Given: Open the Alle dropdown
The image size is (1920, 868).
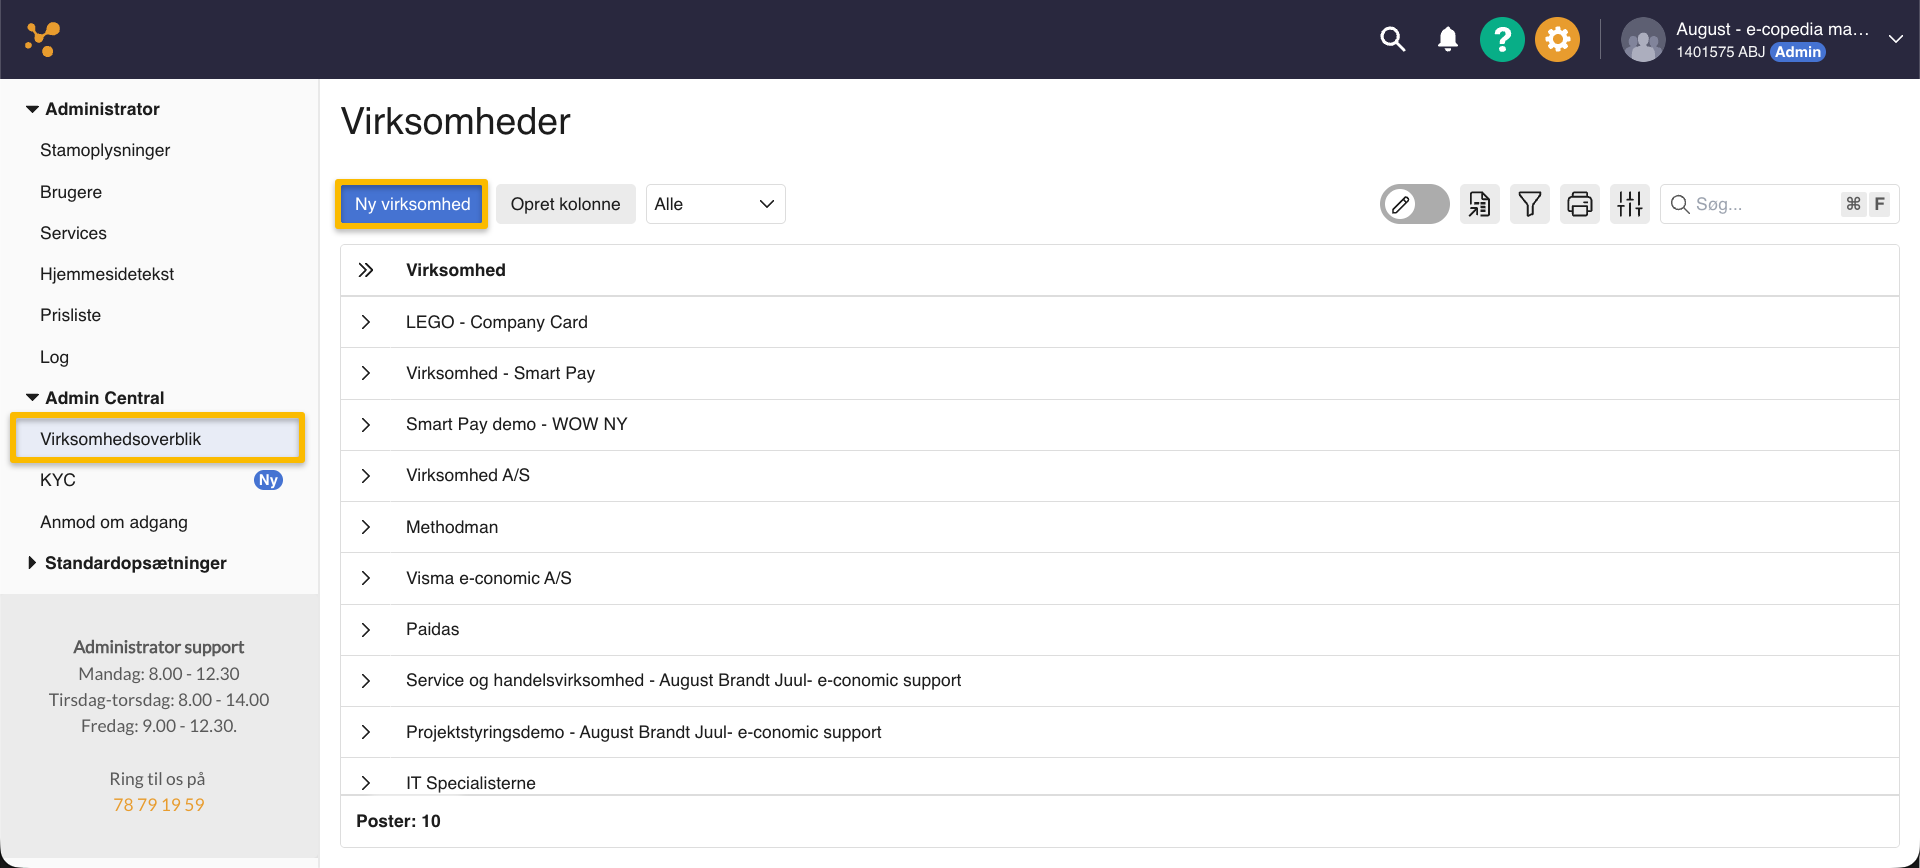Looking at the screenshot, I should (x=715, y=204).
